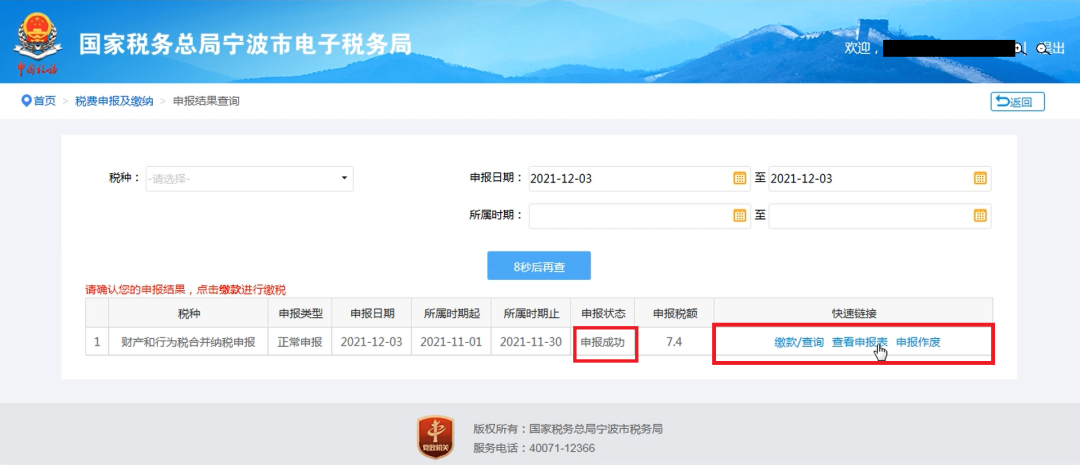Screen dimensions: 1080x465
Task: Click the 服务电话 number in footer
Action: click(562, 448)
